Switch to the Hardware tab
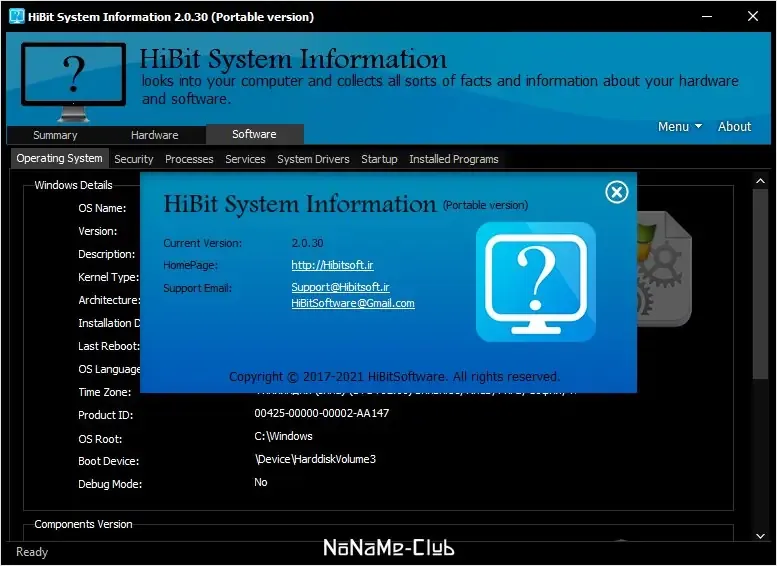Screen dimensions: 777x566 pyautogui.click(x=154, y=135)
